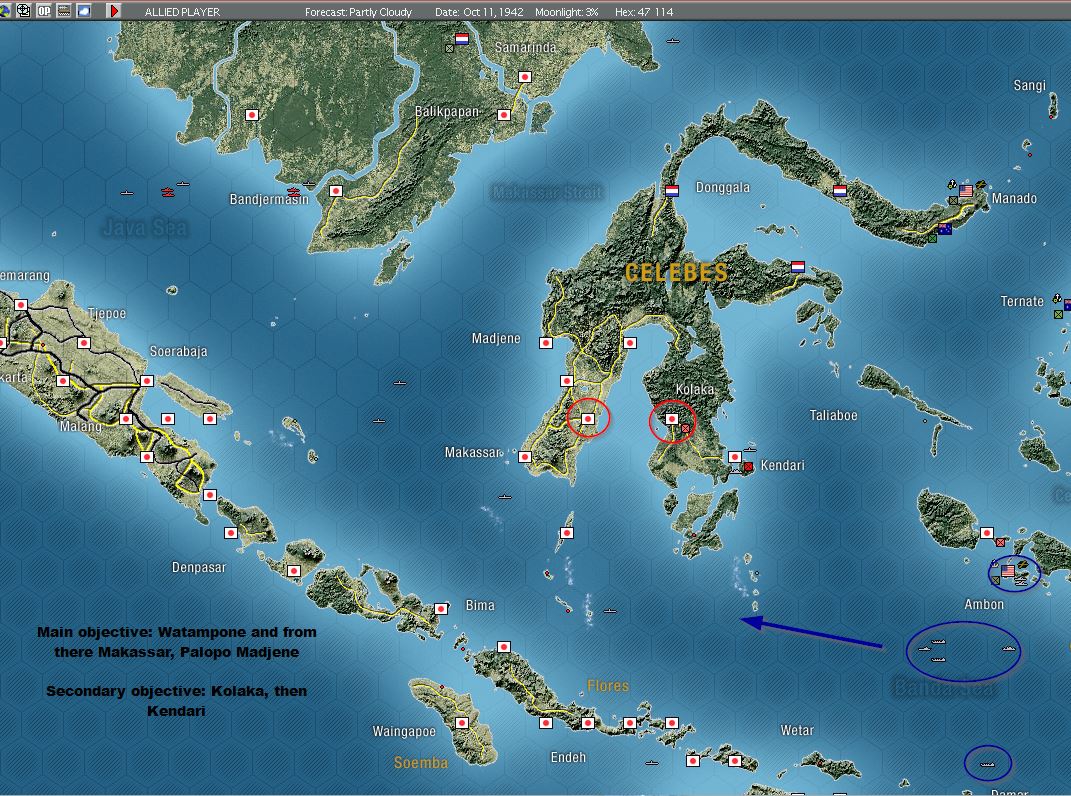Viewport: 1071px width, 796px height.
Task: Select the US flag base at Manado
Action: (x=966, y=191)
